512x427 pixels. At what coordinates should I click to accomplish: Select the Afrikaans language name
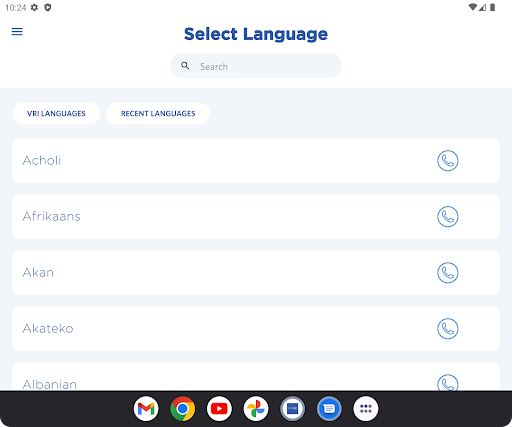coord(52,217)
